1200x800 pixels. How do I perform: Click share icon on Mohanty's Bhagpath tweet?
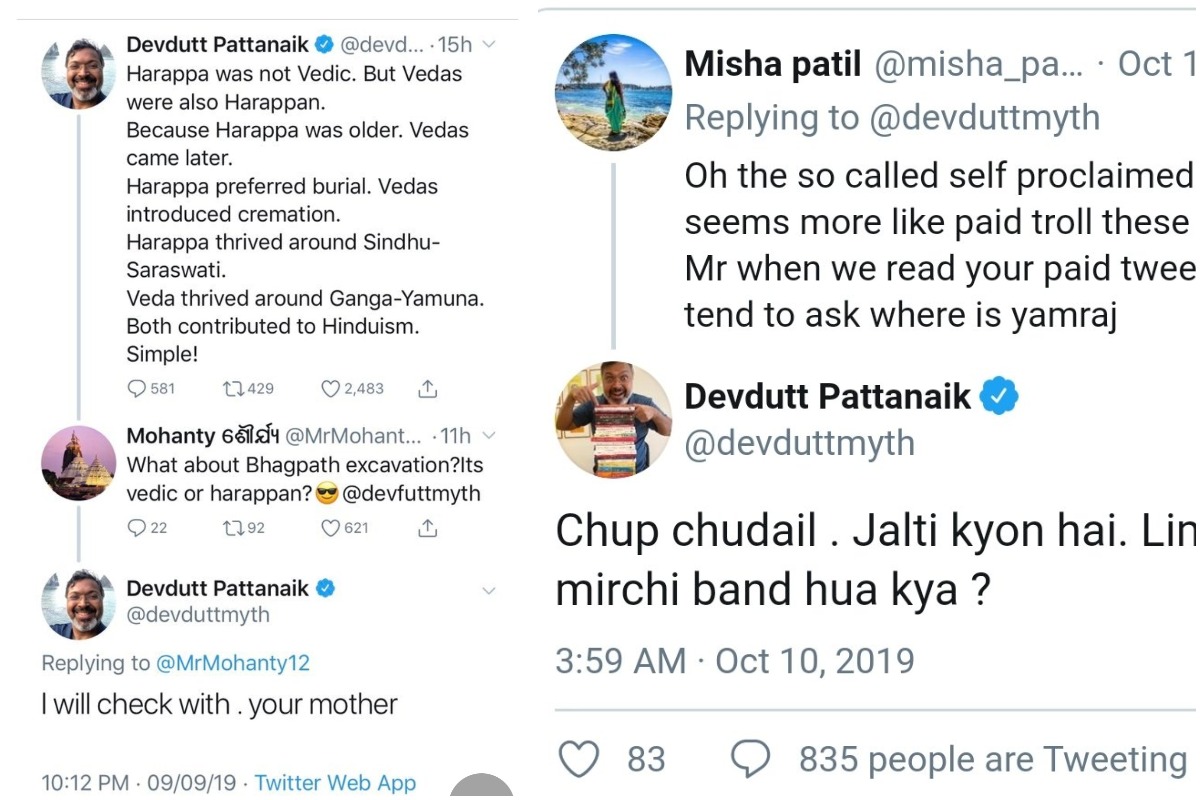427,527
